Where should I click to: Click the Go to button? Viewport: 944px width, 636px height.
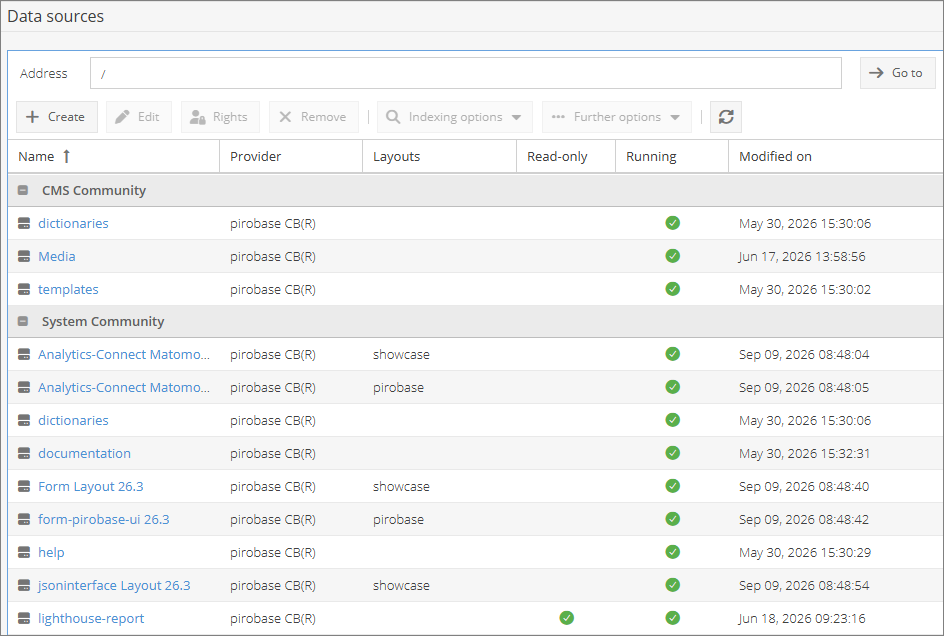pyautogui.click(x=898, y=73)
